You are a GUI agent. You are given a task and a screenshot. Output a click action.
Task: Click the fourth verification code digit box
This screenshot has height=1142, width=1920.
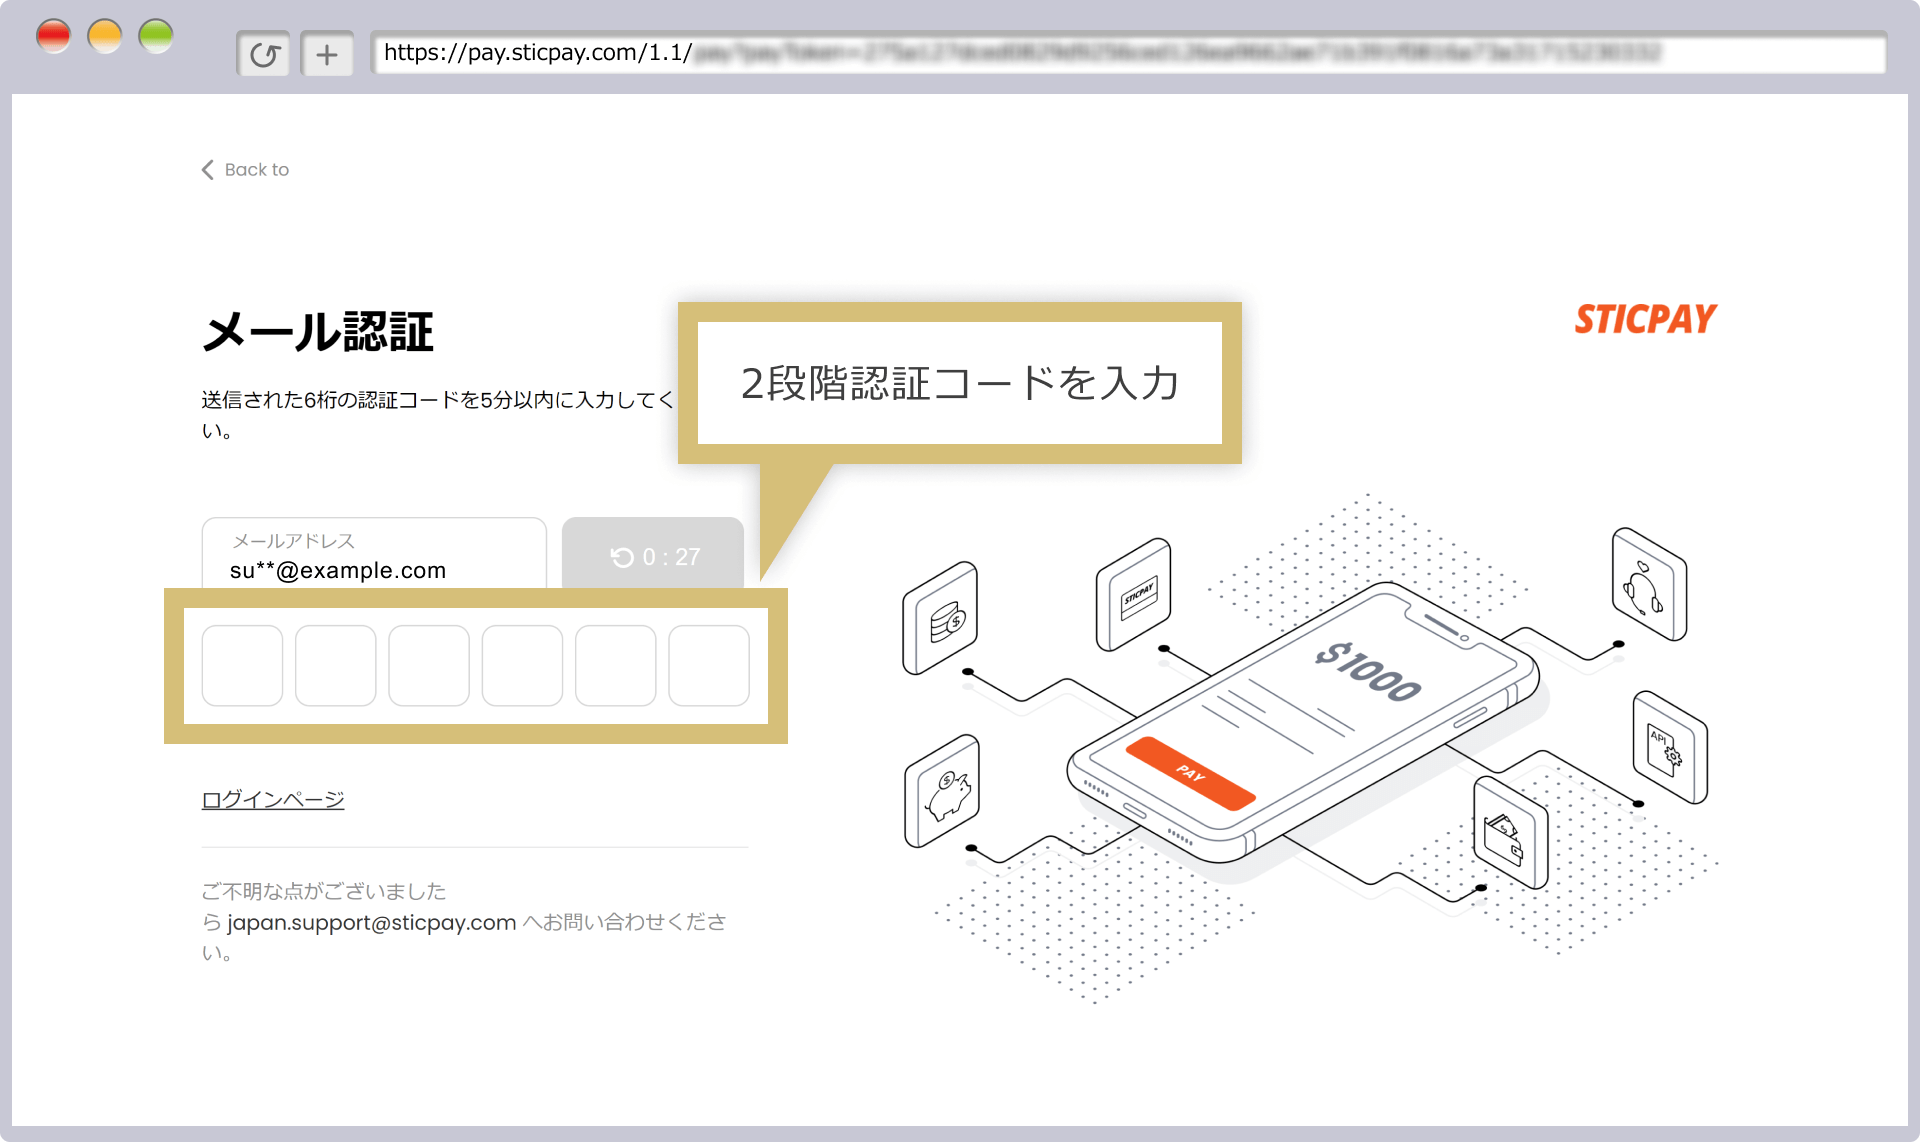pyautogui.click(x=522, y=666)
